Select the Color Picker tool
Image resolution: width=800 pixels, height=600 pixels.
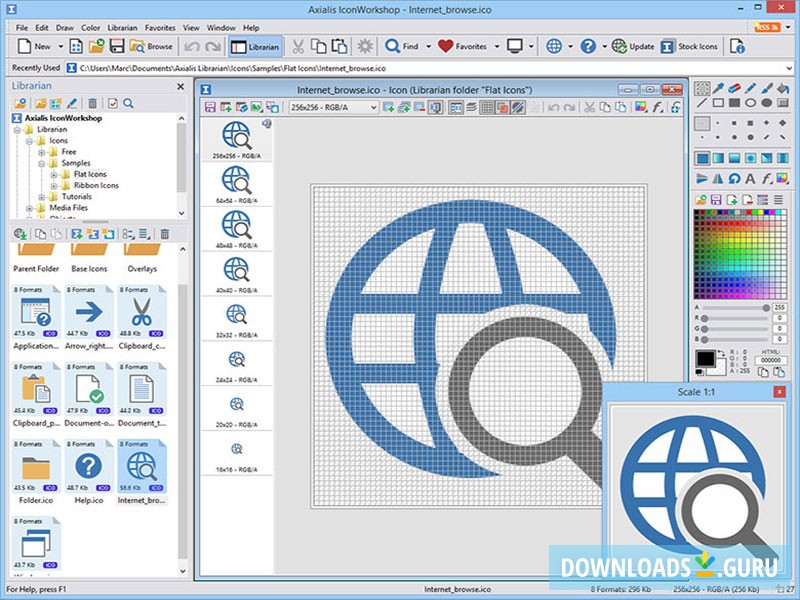coord(717,88)
